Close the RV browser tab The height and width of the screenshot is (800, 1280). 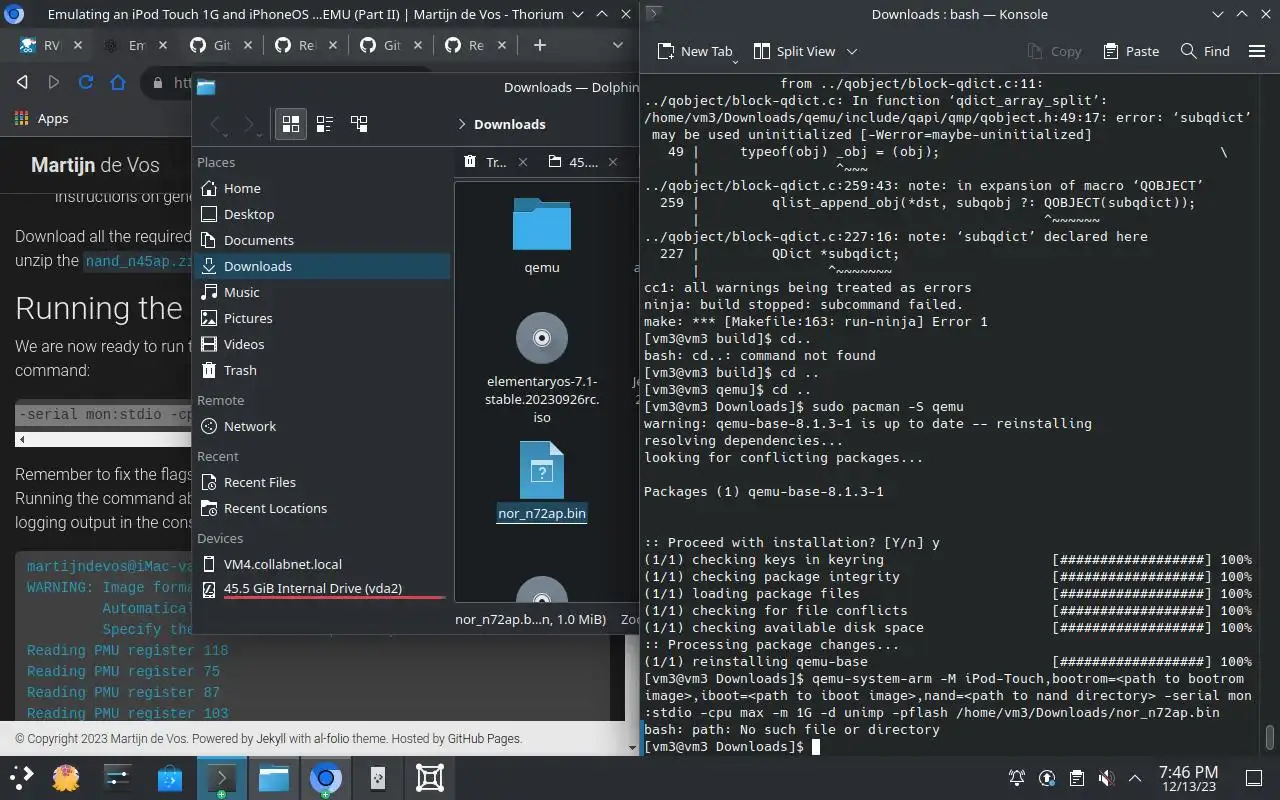tap(78, 46)
